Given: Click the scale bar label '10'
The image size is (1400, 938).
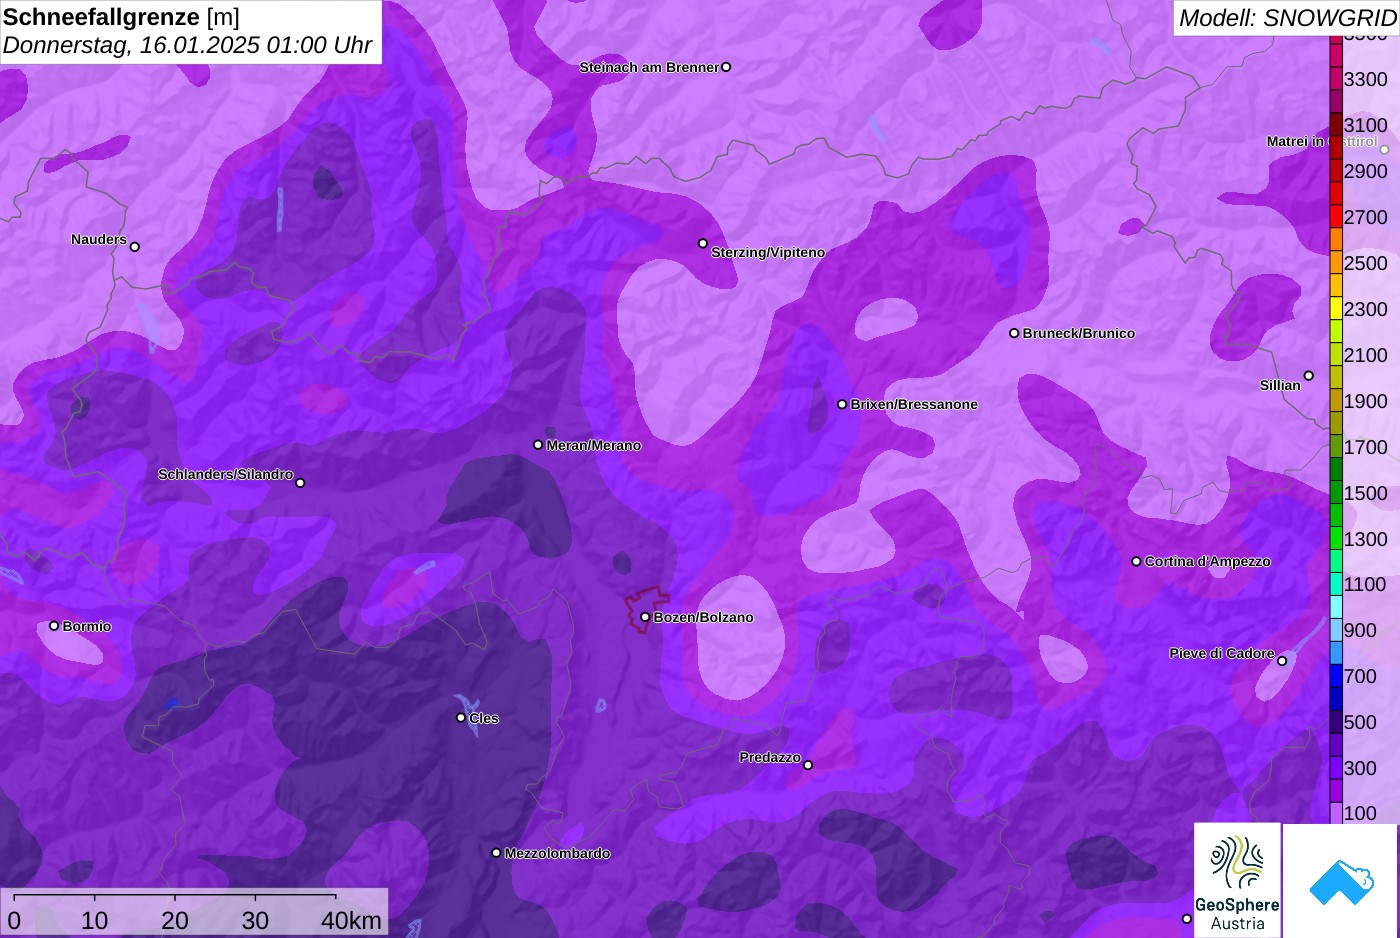Looking at the screenshot, I should coord(94,921).
